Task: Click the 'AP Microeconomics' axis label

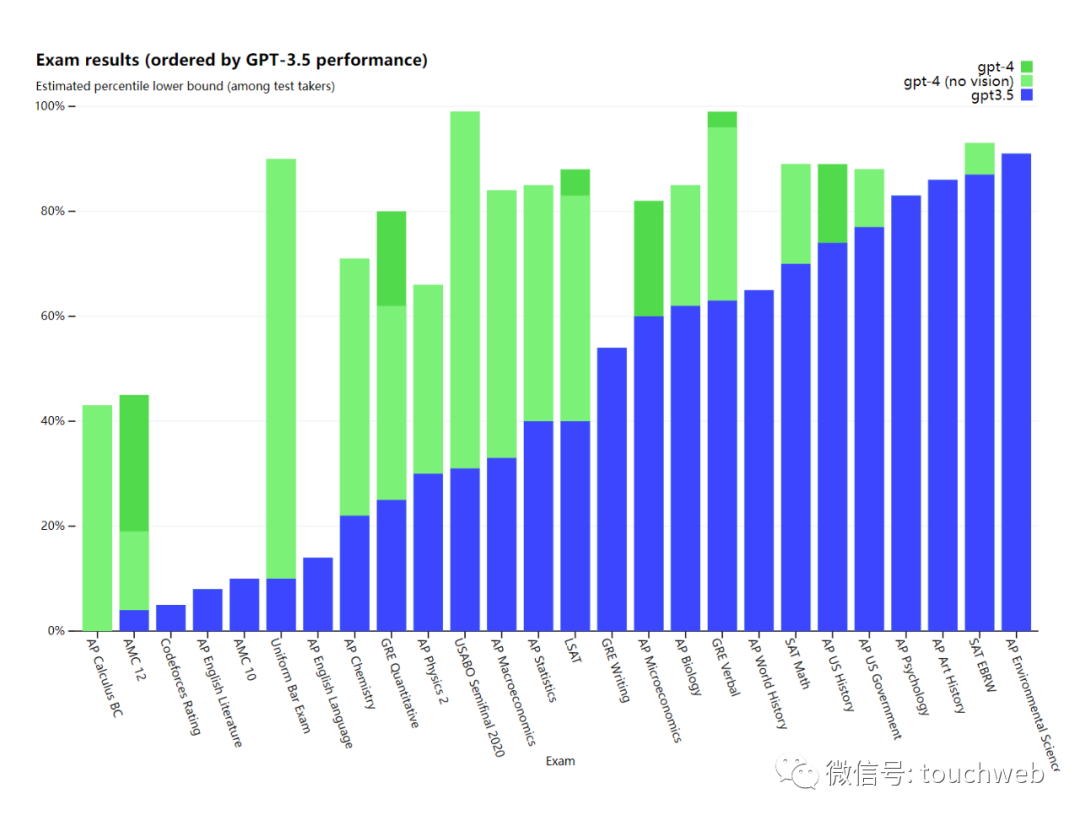Action: [x=660, y=690]
